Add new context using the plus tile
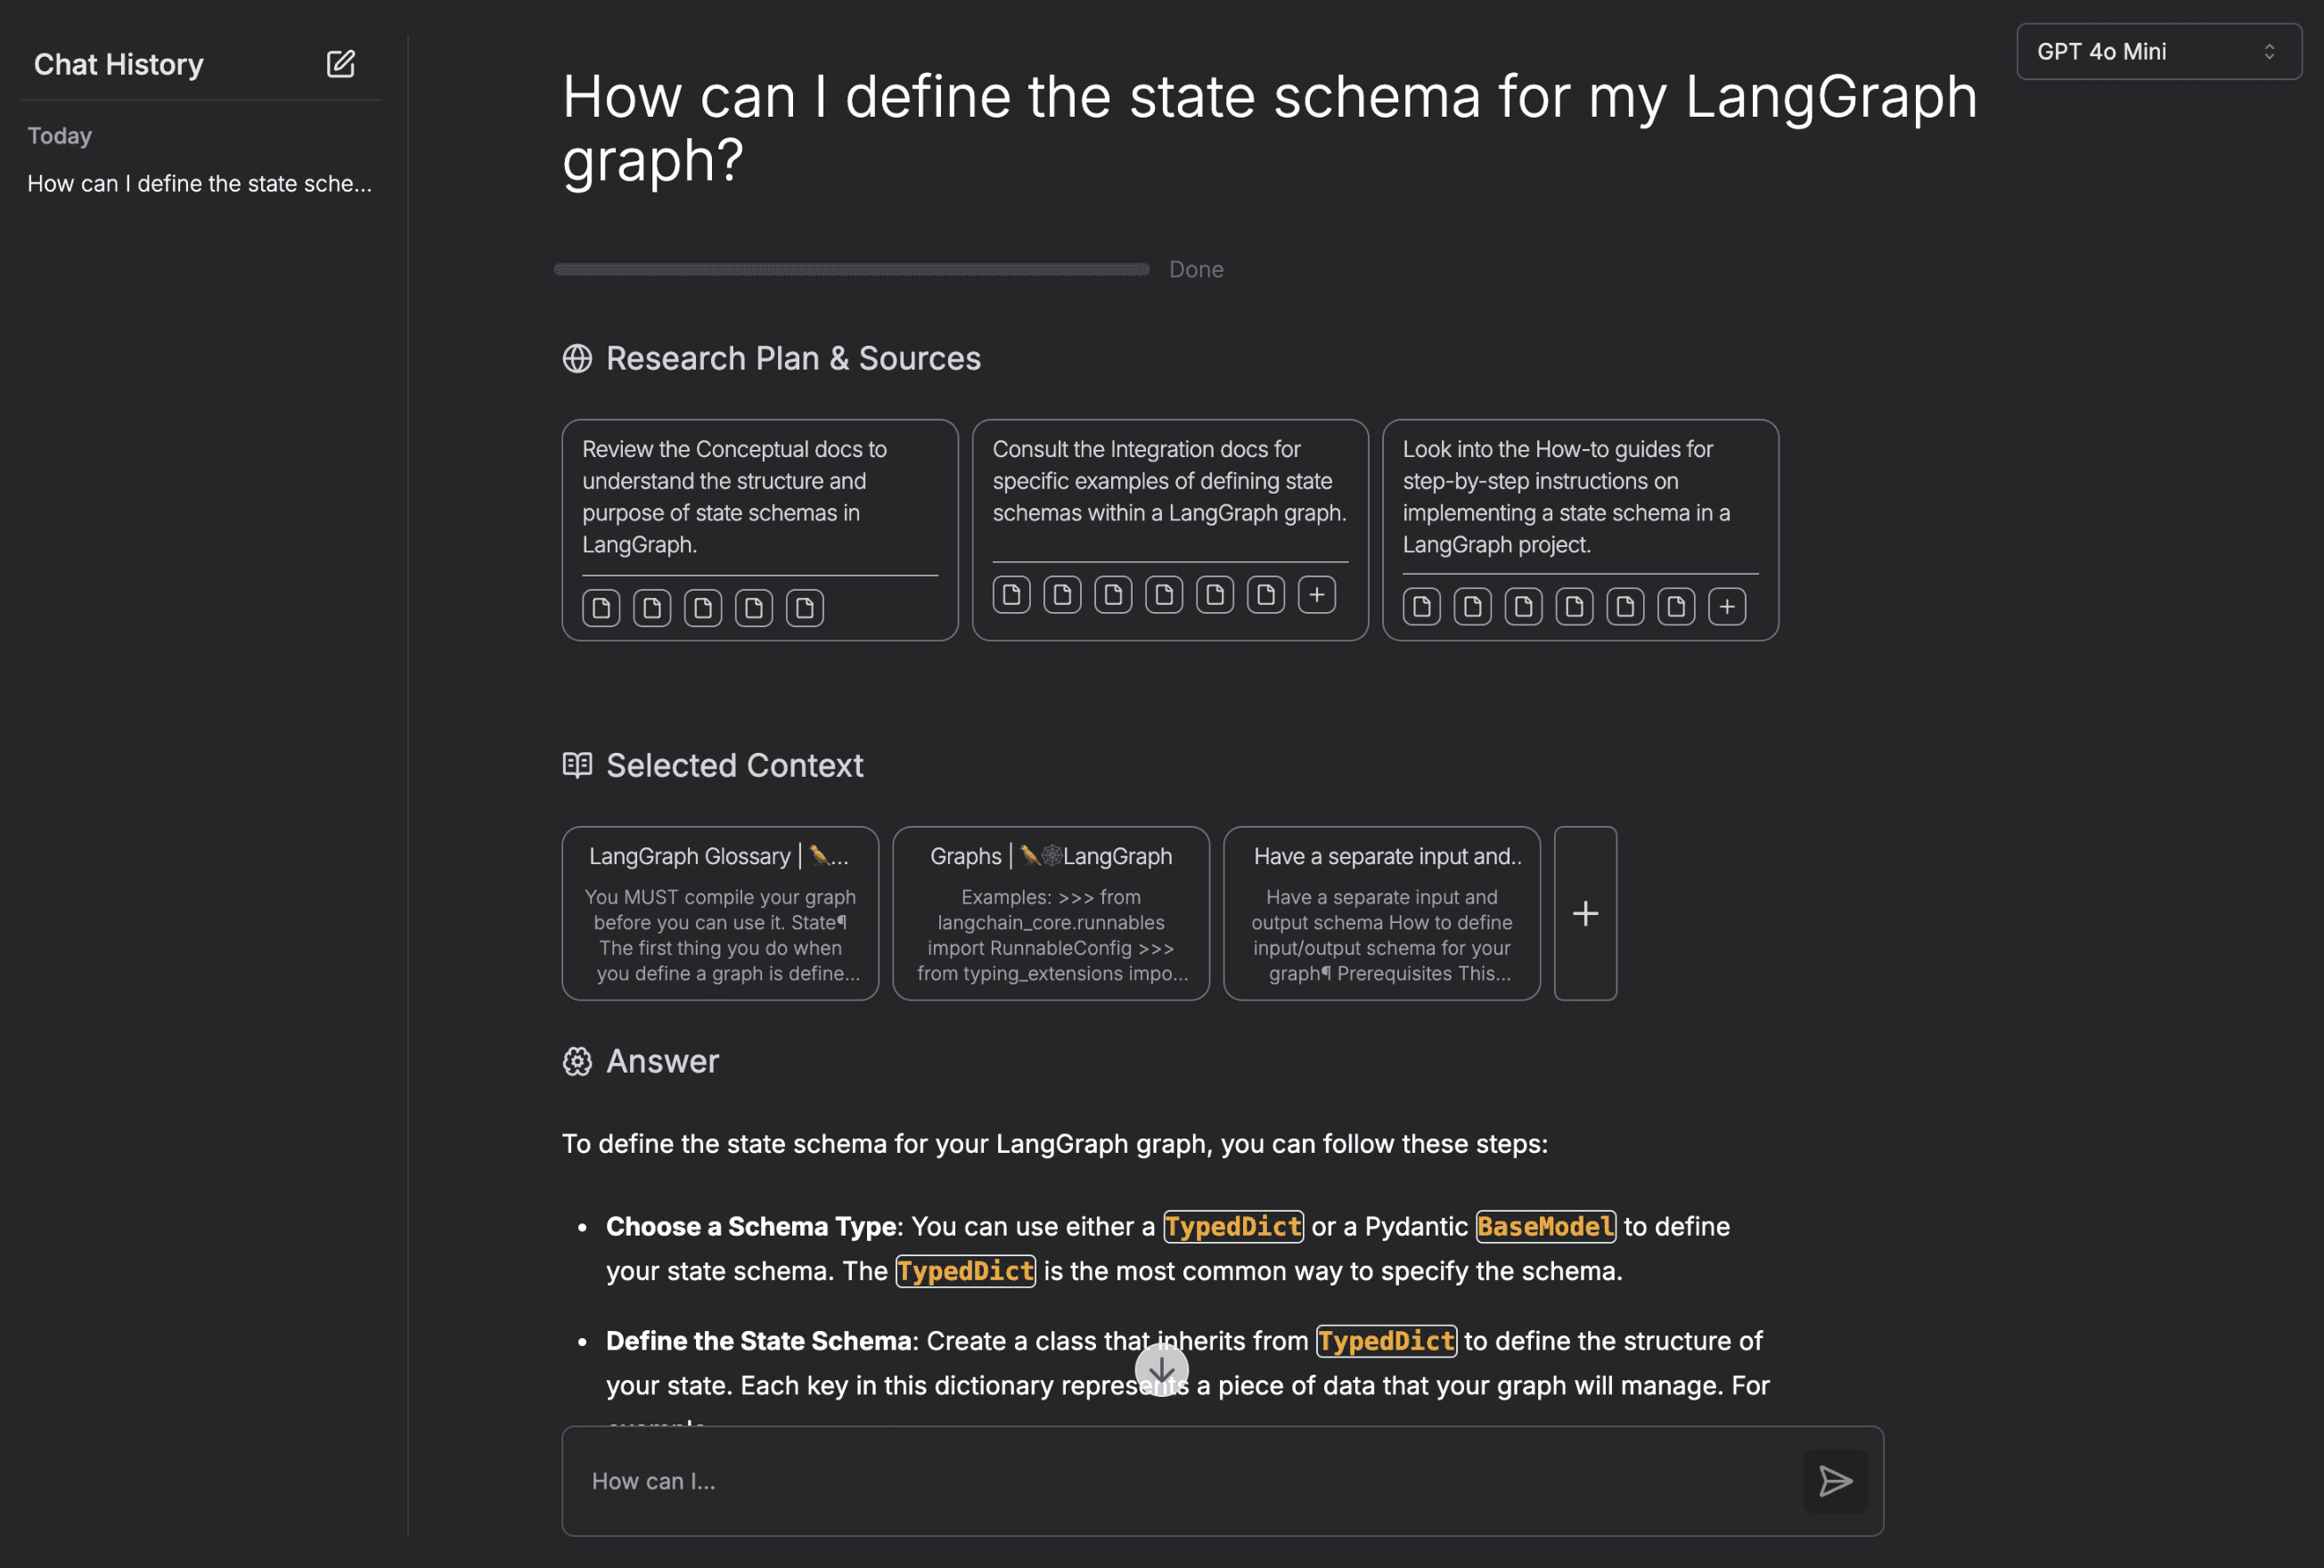This screenshot has width=2324, height=1568. point(1584,913)
